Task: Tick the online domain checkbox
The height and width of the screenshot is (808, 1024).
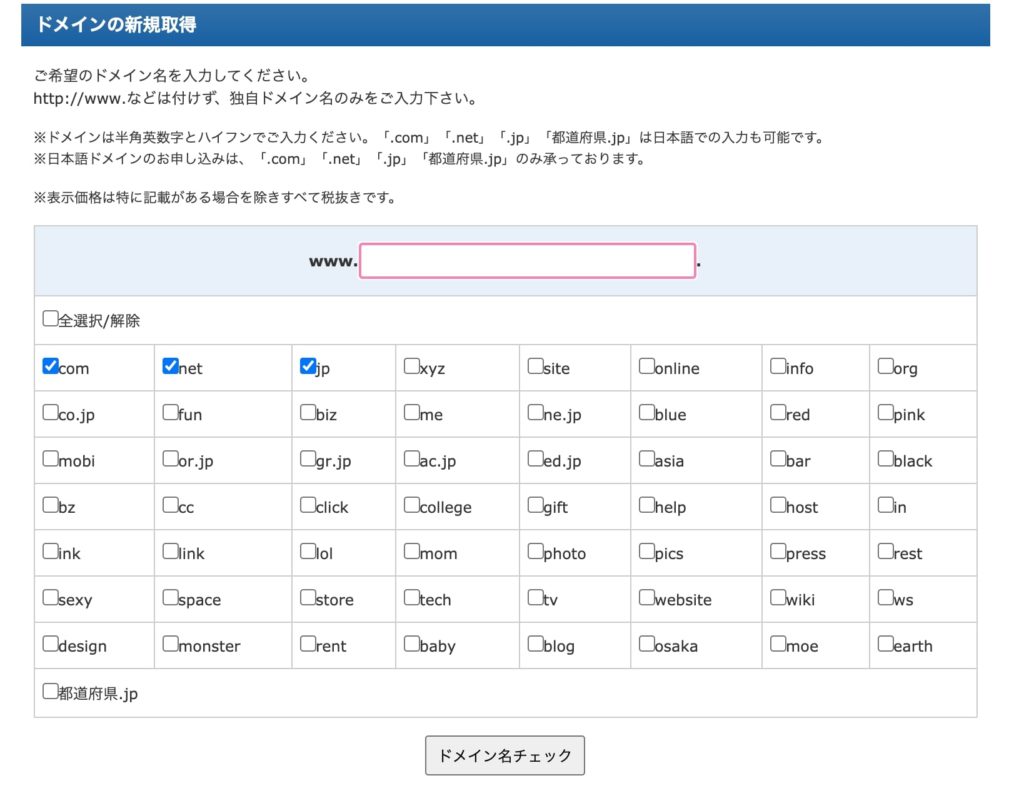Action: pos(647,366)
